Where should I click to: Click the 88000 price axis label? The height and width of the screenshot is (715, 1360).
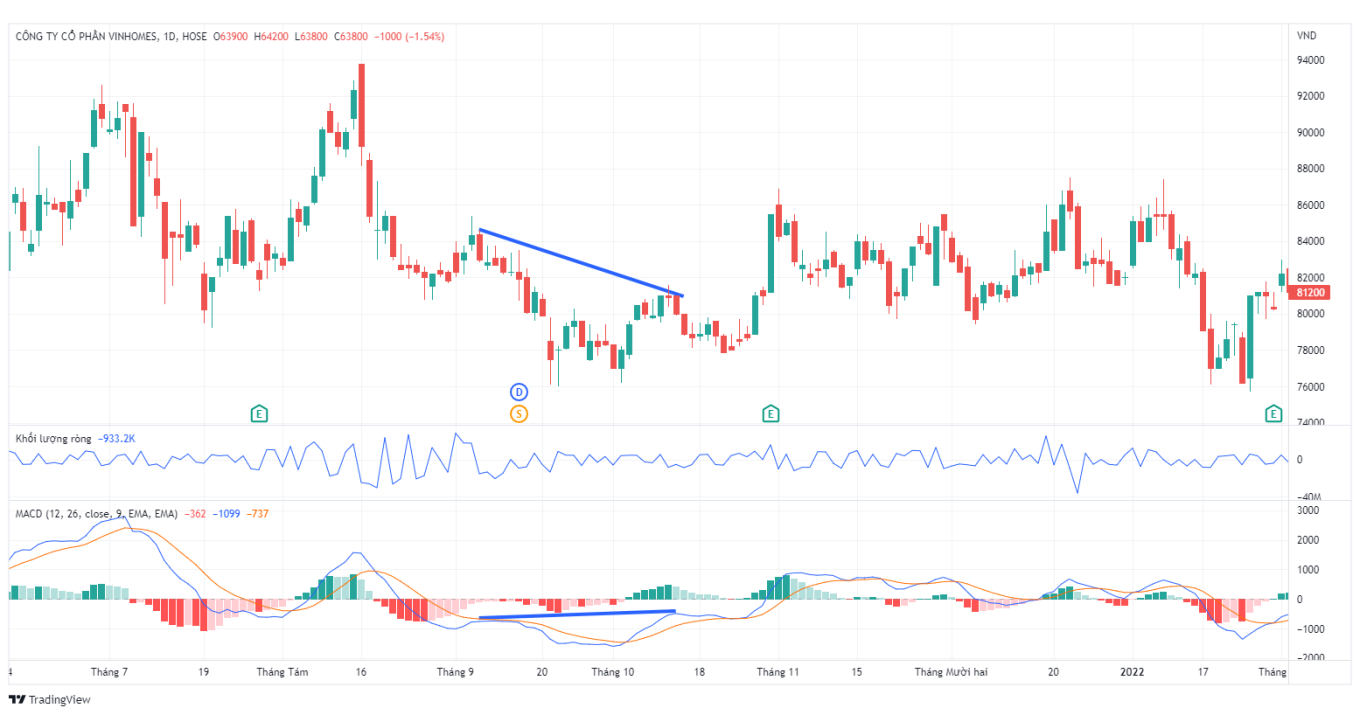coord(1311,169)
